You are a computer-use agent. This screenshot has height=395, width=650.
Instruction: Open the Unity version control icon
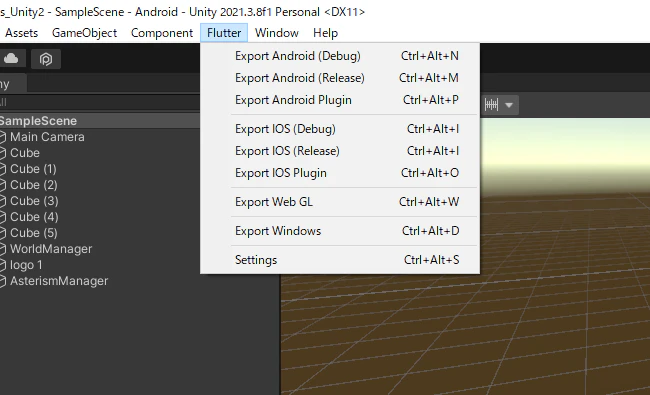point(46,59)
